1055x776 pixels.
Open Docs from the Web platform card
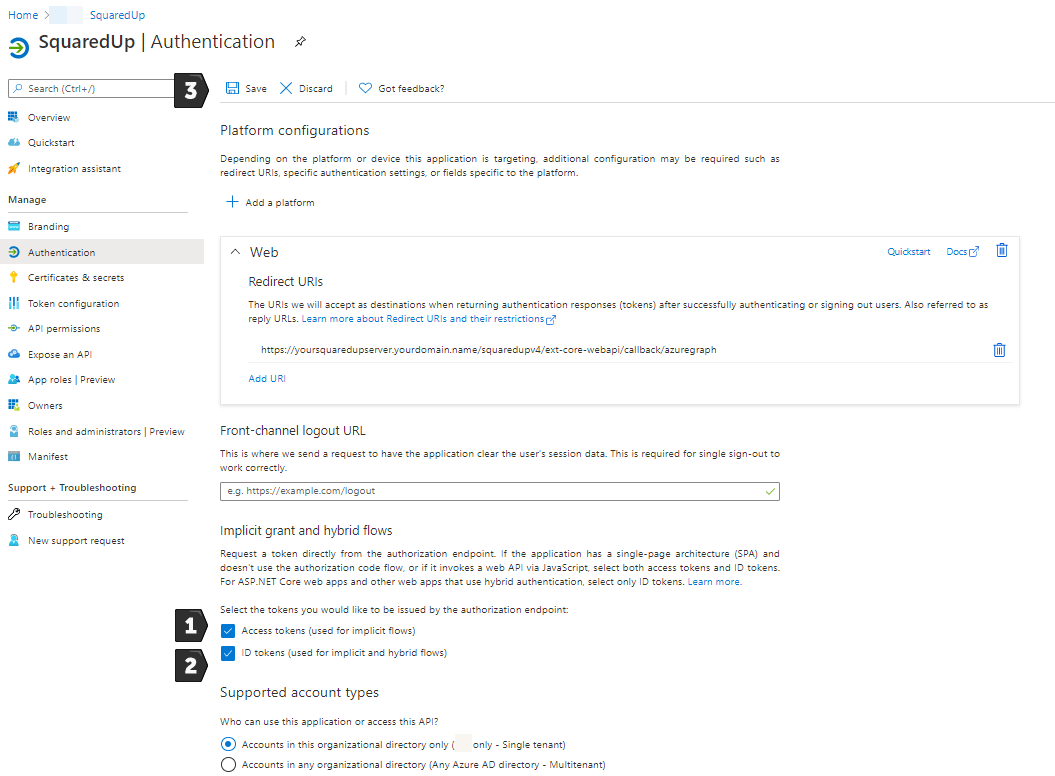956,251
